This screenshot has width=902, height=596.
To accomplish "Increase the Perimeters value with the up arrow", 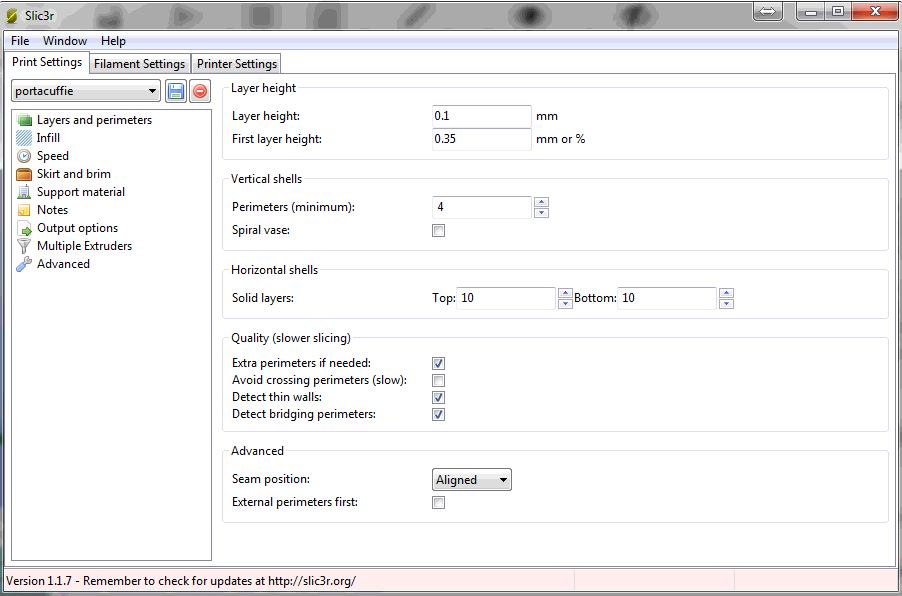I will point(541,202).
